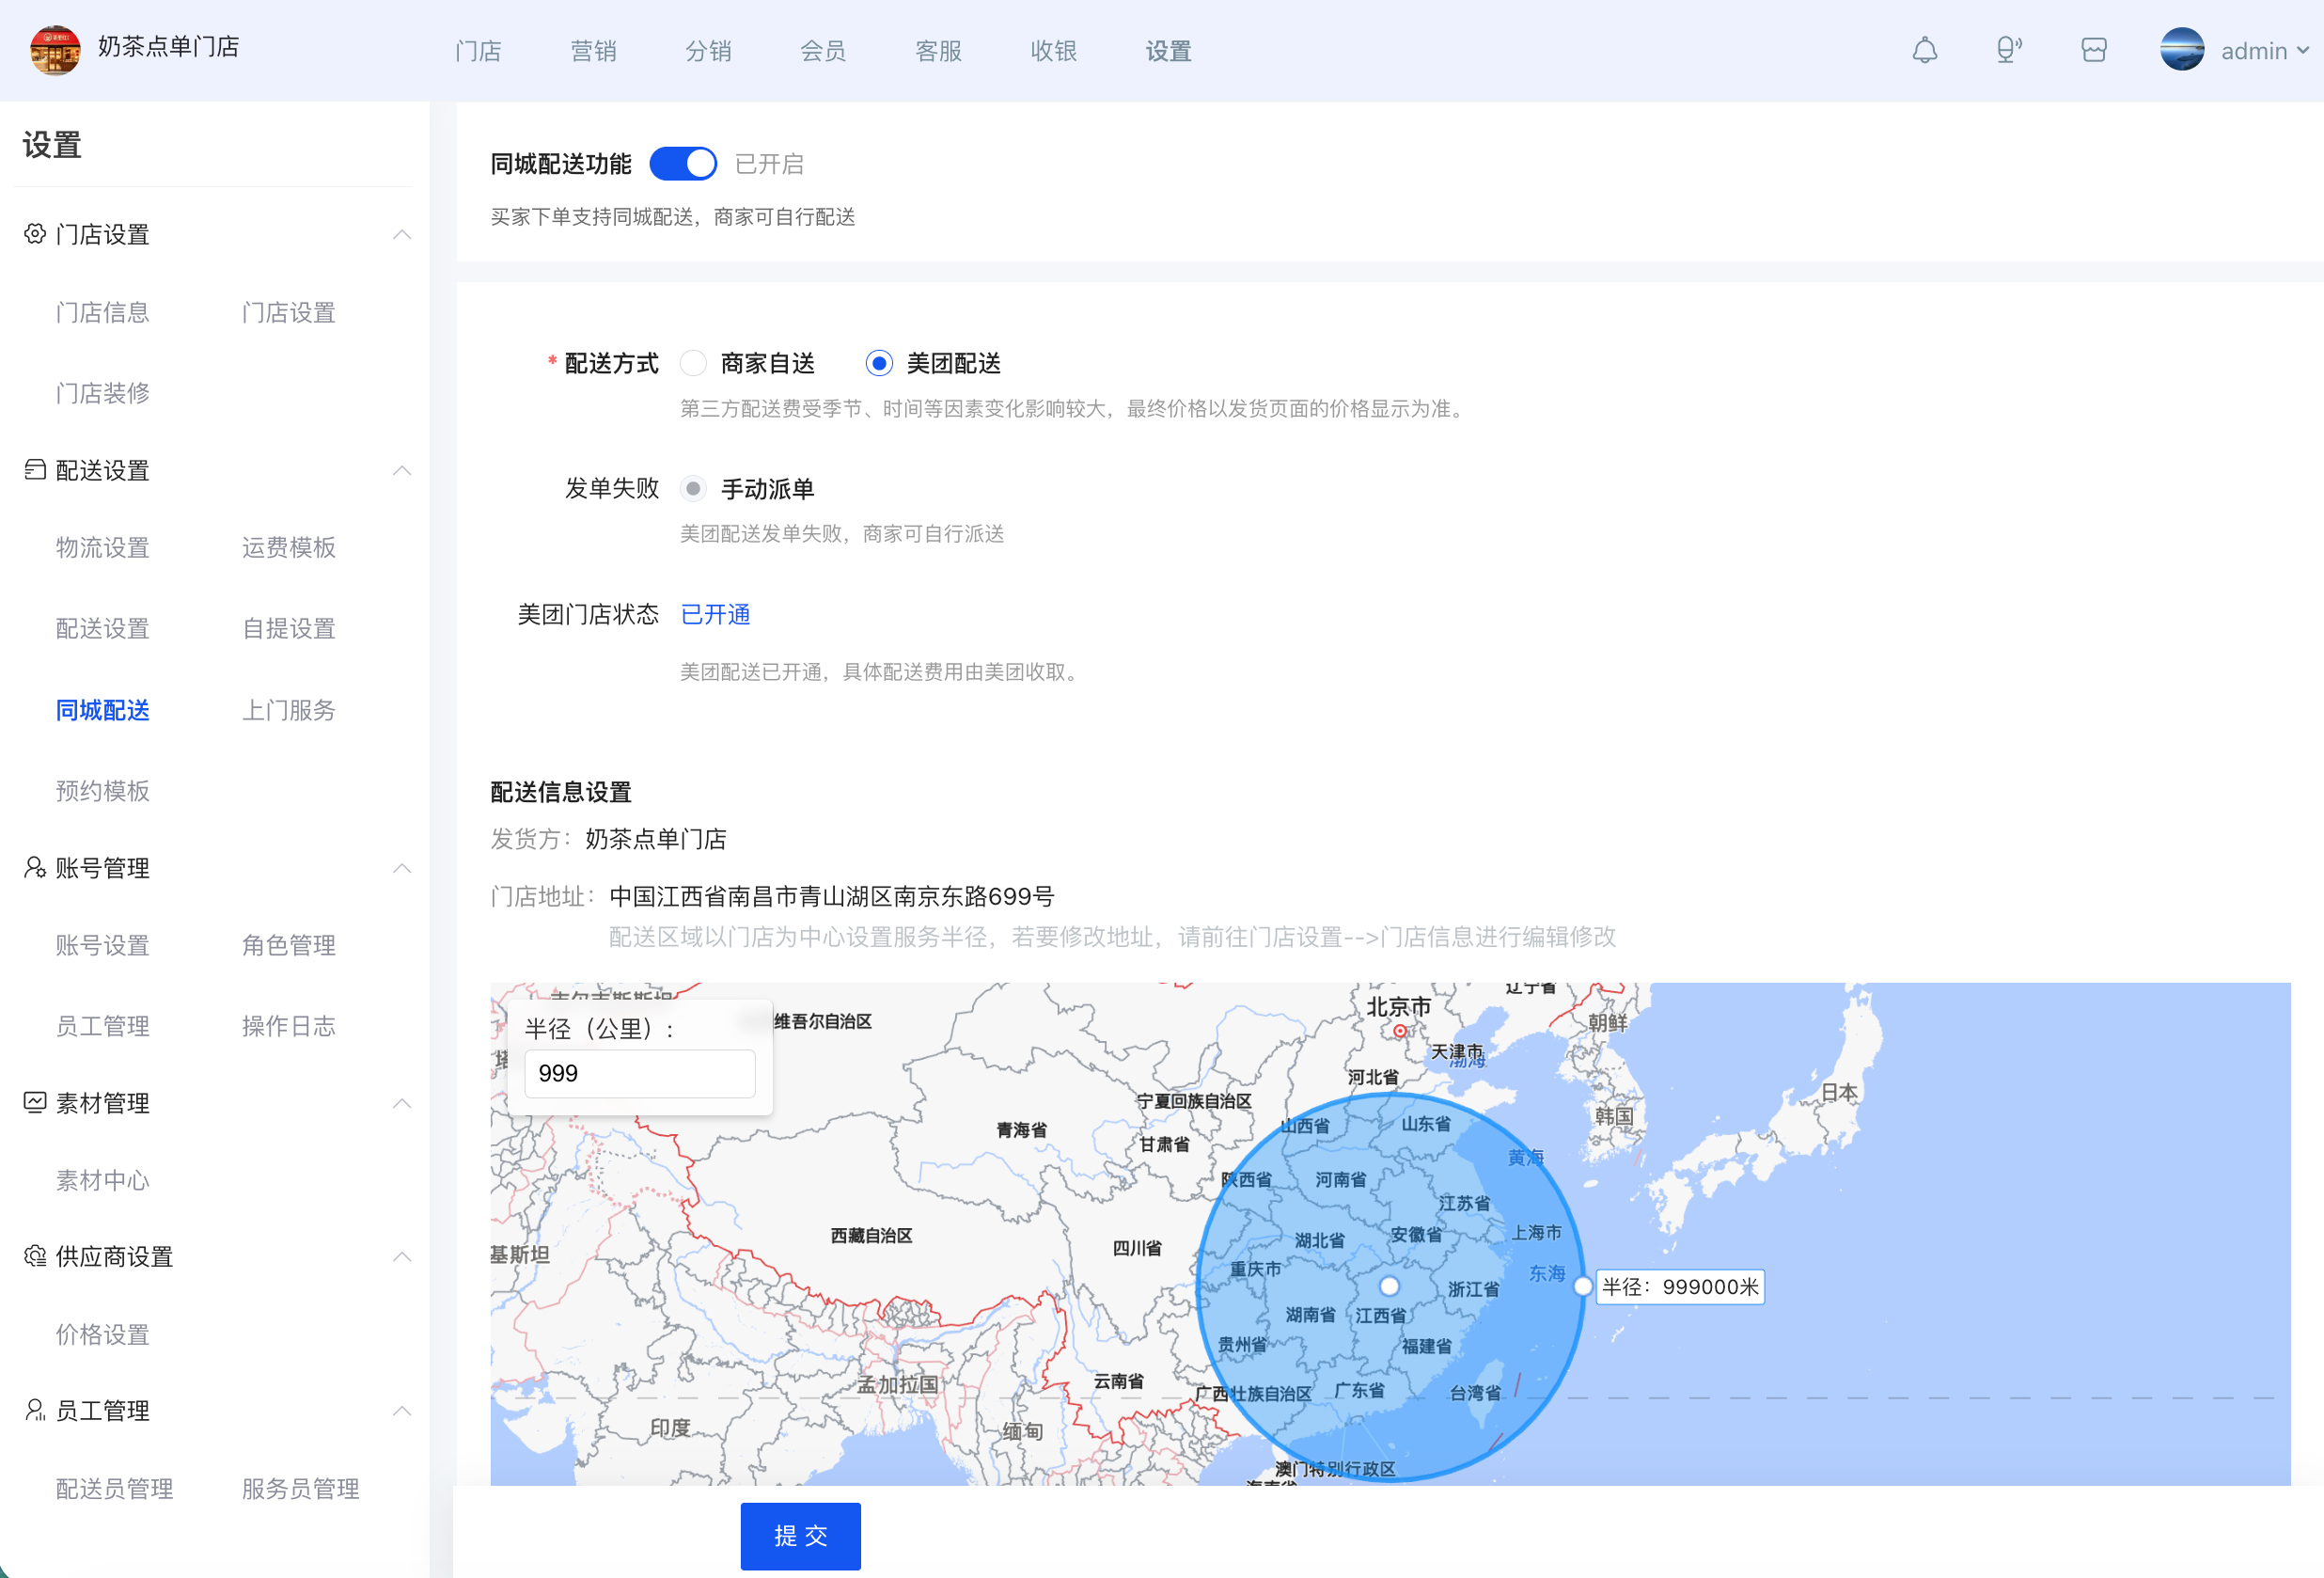Open 运费模板 in the sidebar
This screenshot has height=1578, width=2324.
[x=288, y=547]
